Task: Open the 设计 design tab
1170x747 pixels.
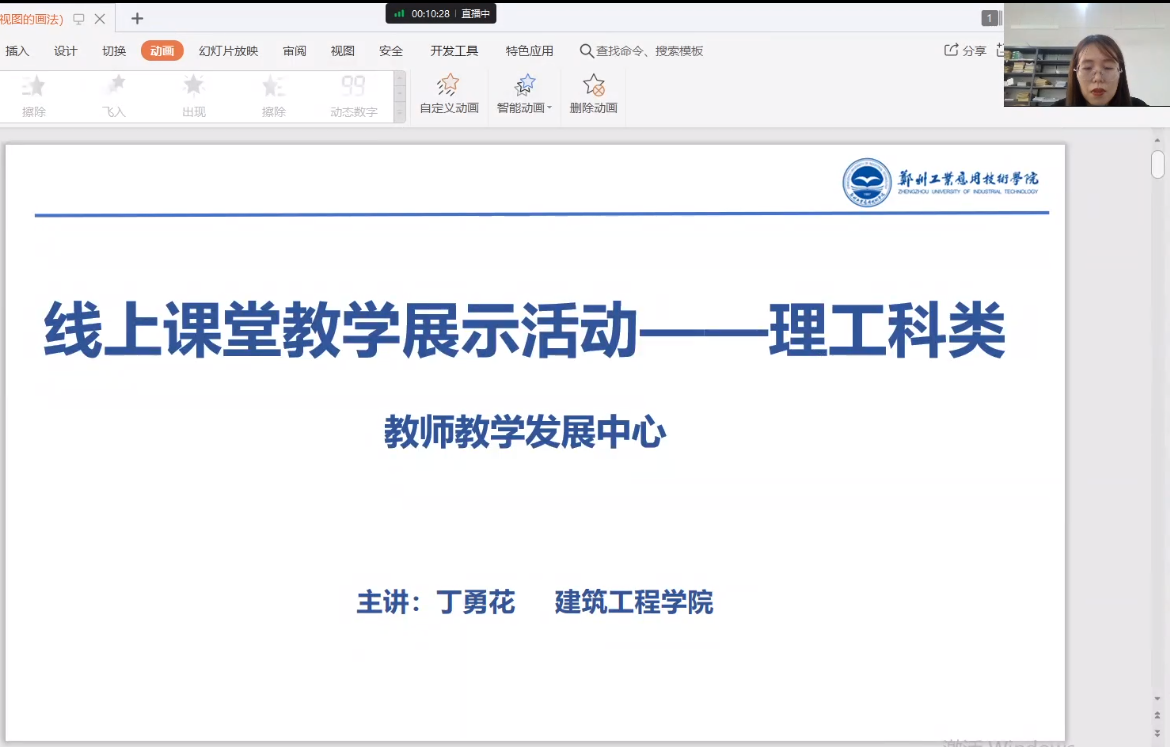Action: click(66, 51)
